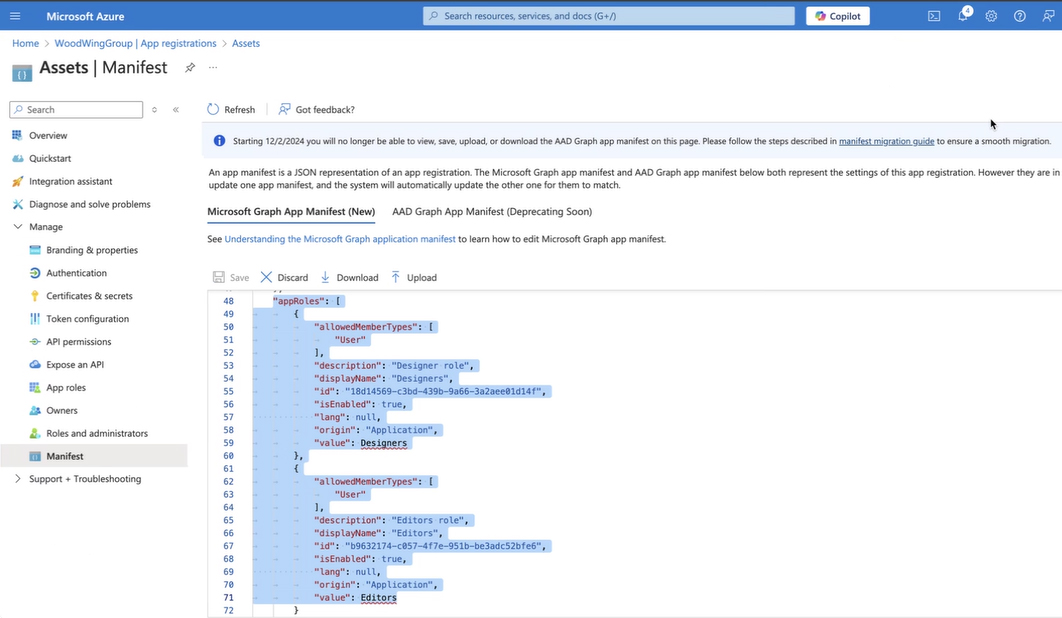Image resolution: width=1062 pixels, height=618 pixels.
Task: Open Understanding the Microsoft Graph application manifest link
Action: pos(340,239)
